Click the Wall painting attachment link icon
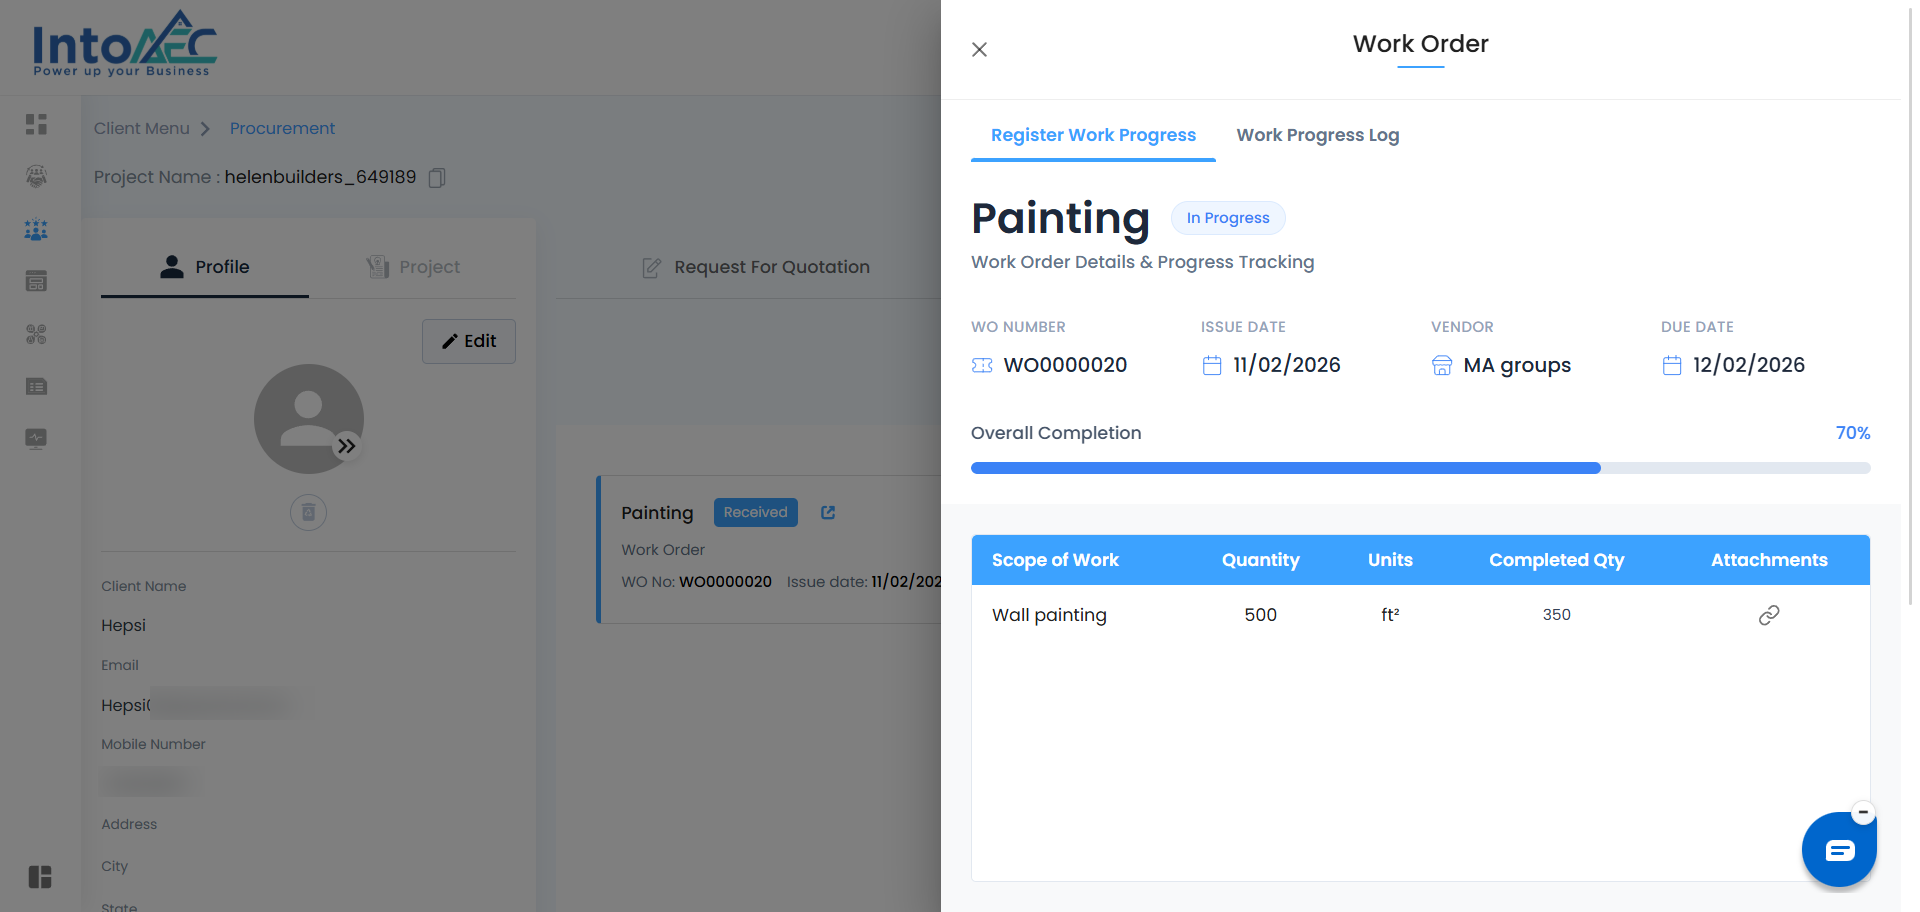1920x912 pixels. (x=1768, y=615)
